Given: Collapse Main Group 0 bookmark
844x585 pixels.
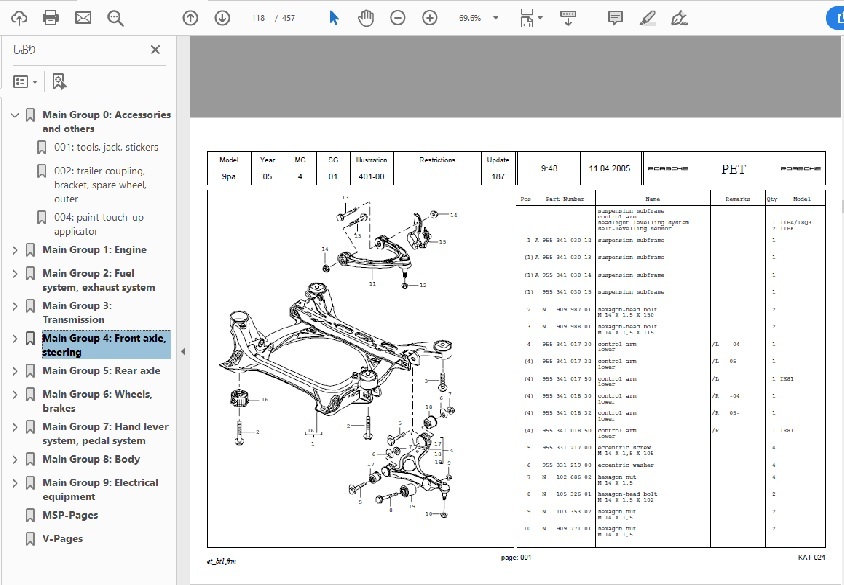Looking at the screenshot, I should point(15,115).
